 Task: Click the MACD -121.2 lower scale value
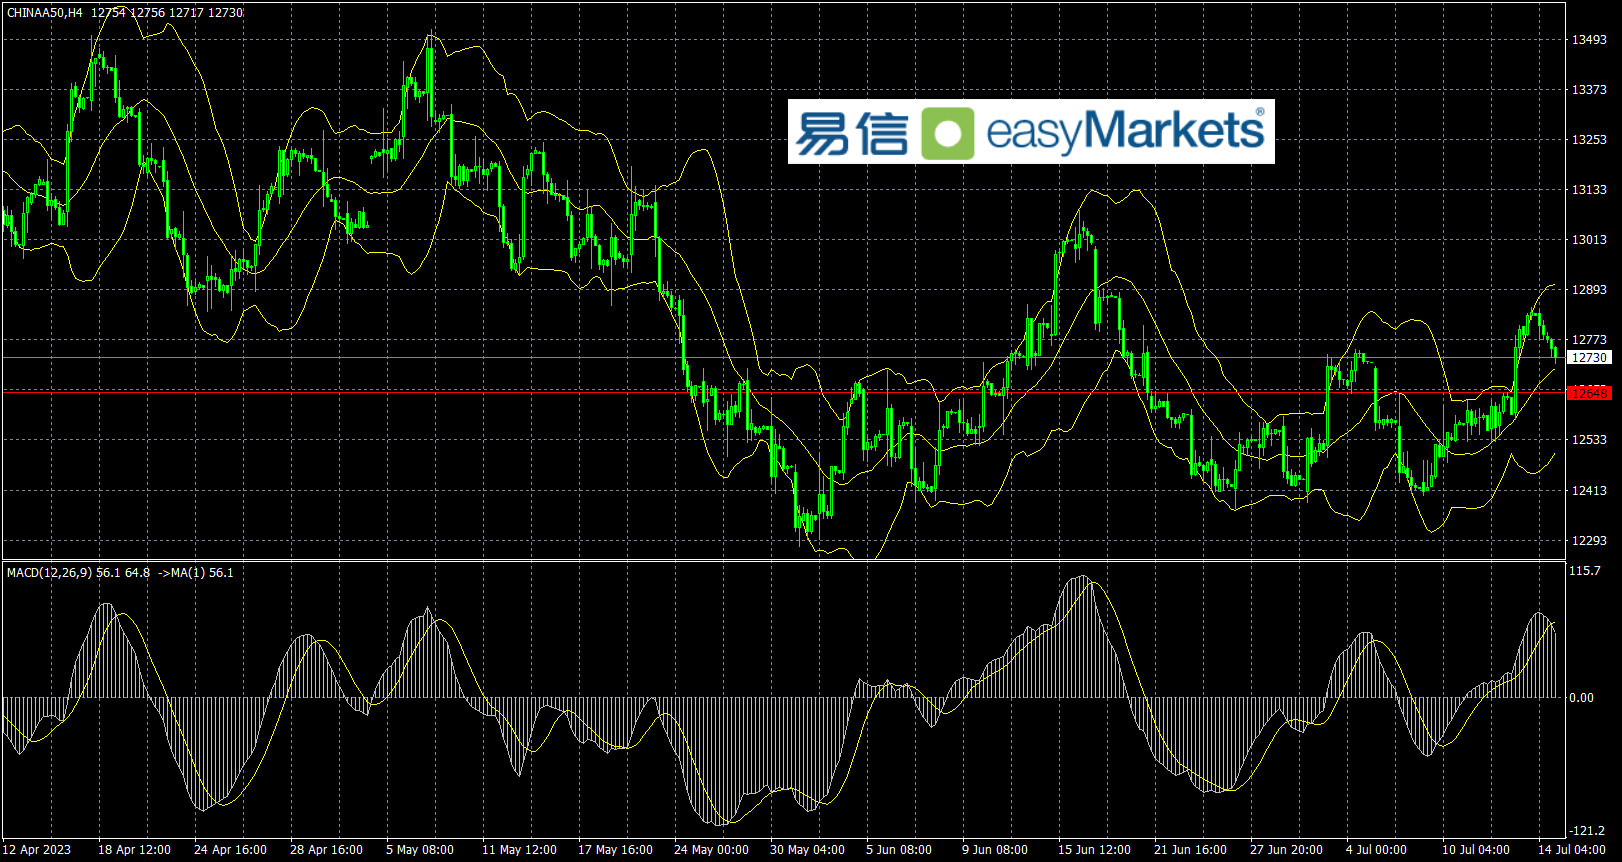(x=1586, y=831)
